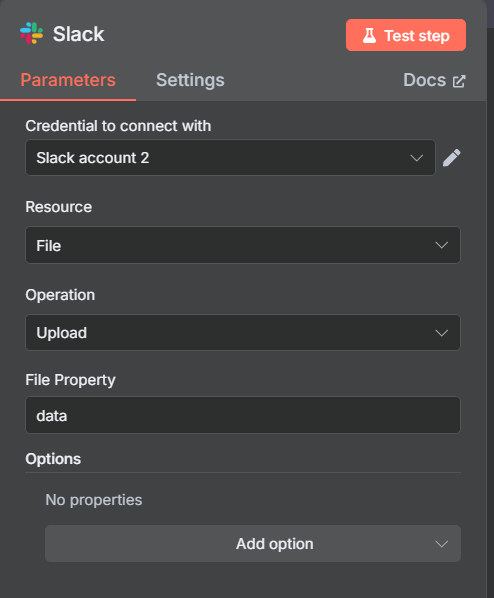Image resolution: width=494 pixels, height=598 pixels.
Task: Switch to the Parameters tab
Action: point(68,80)
